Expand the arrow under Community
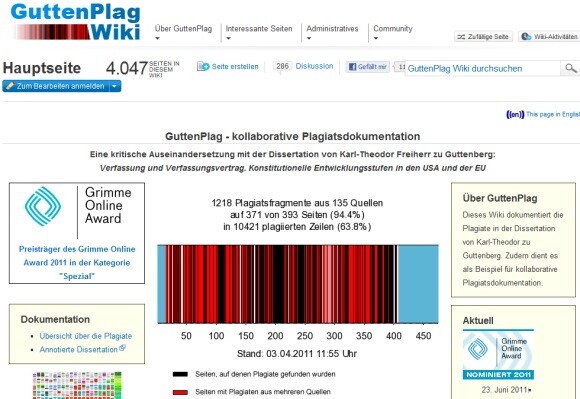 376,38
